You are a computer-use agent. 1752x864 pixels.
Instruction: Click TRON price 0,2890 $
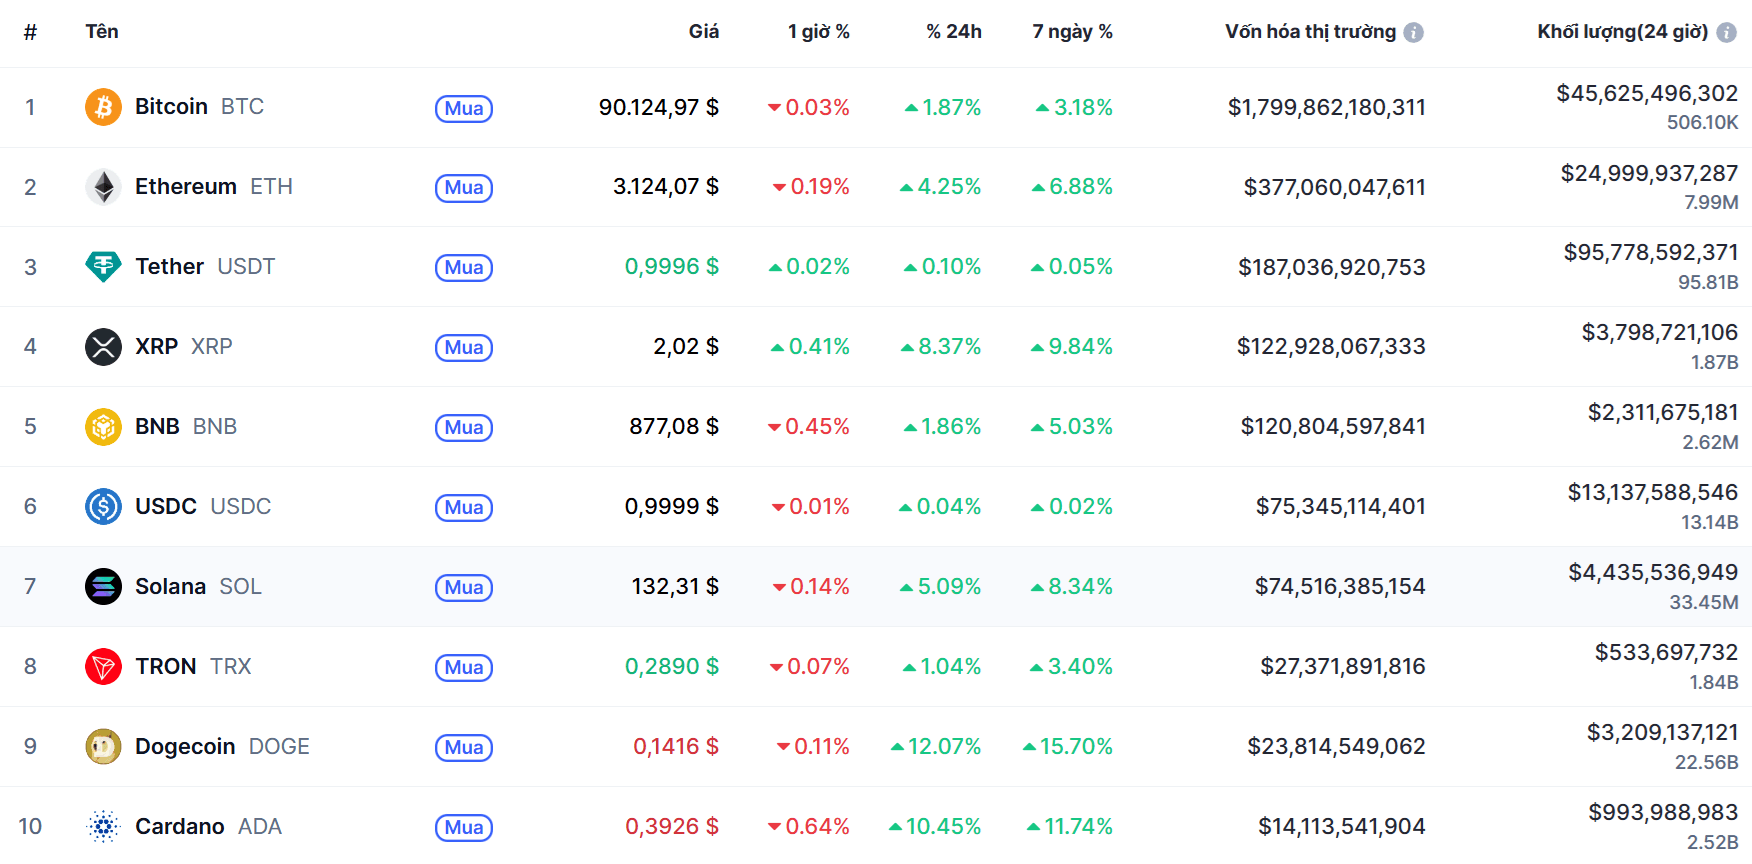(672, 667)
